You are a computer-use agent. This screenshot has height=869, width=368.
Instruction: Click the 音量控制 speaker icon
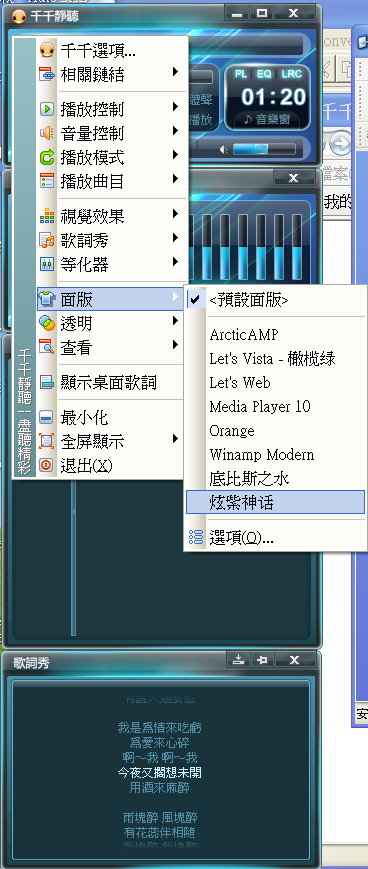pos(47,133)
